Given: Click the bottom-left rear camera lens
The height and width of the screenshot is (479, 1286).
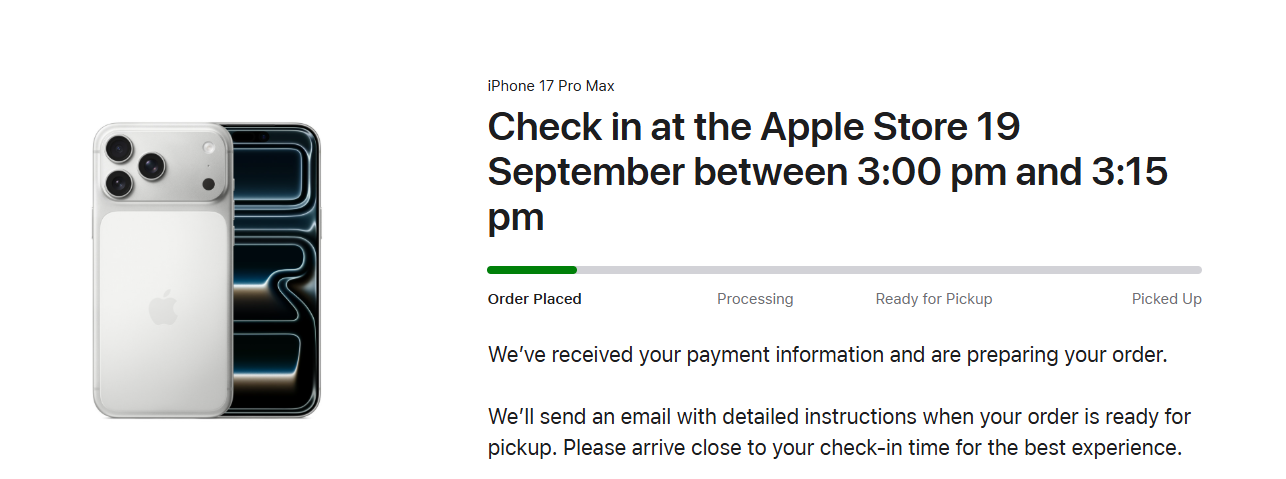Looking at the screenshot, I should [x=120, y=183].
